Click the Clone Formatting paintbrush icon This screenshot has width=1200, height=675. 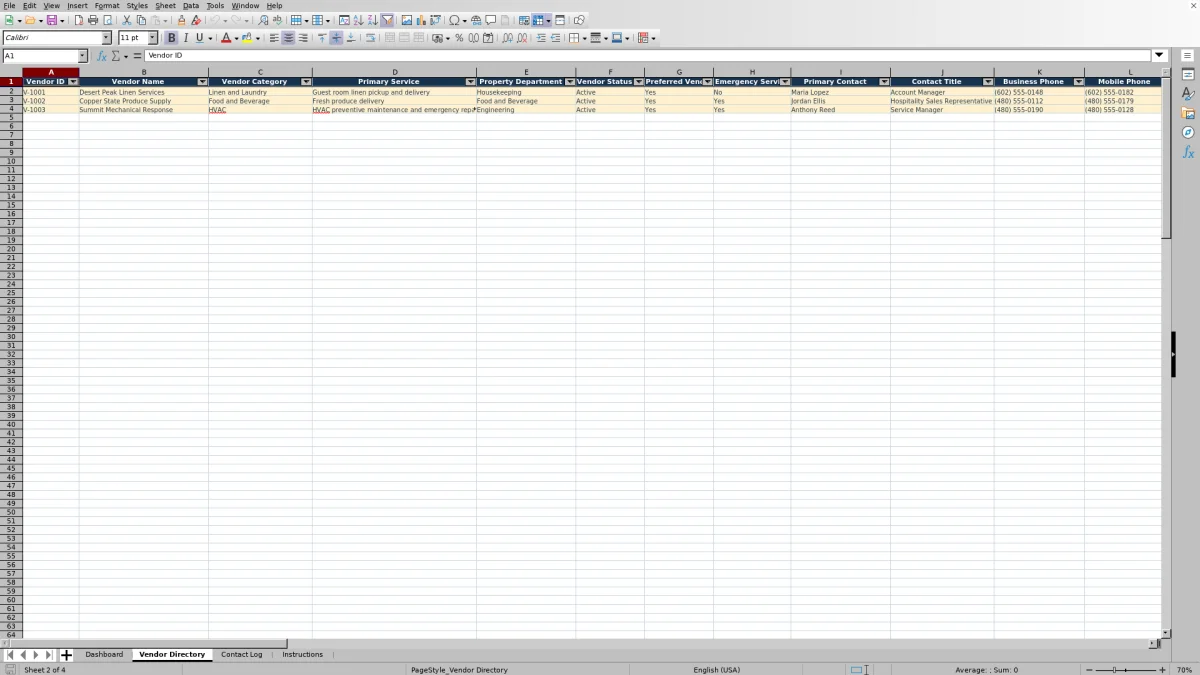tap(181, 20)
